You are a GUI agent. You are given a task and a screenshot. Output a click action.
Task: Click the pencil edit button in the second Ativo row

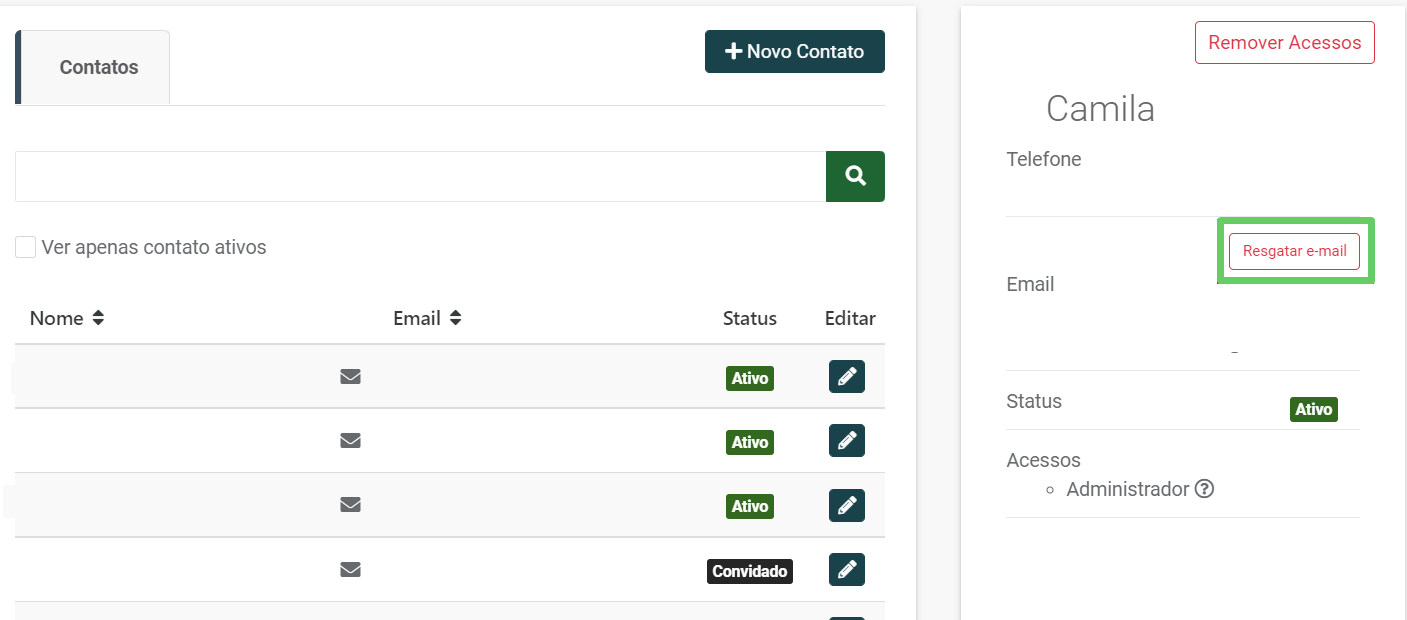[847, 441]
